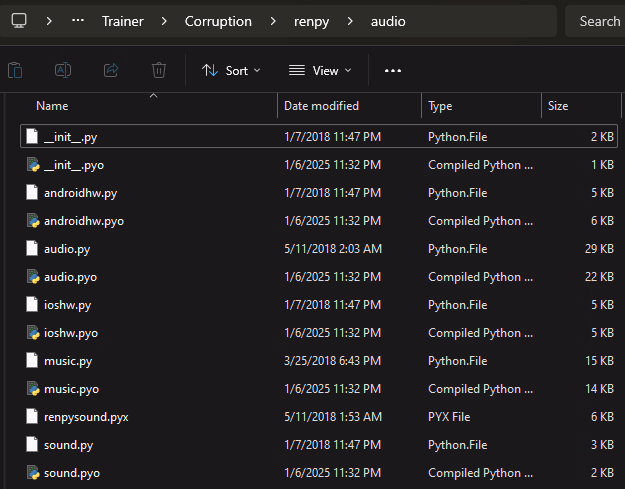The width and height of the screenshot is (625, 489).
Task: Click the 22 KB size cell
Action: tap(599, 277)
